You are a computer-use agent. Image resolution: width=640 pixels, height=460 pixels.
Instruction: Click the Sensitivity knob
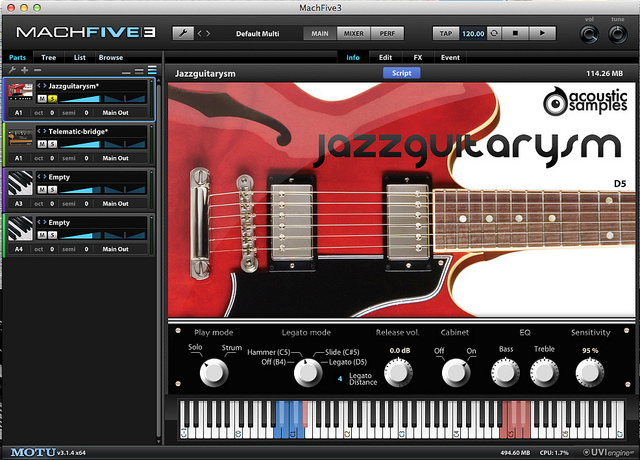click(590, 372)
